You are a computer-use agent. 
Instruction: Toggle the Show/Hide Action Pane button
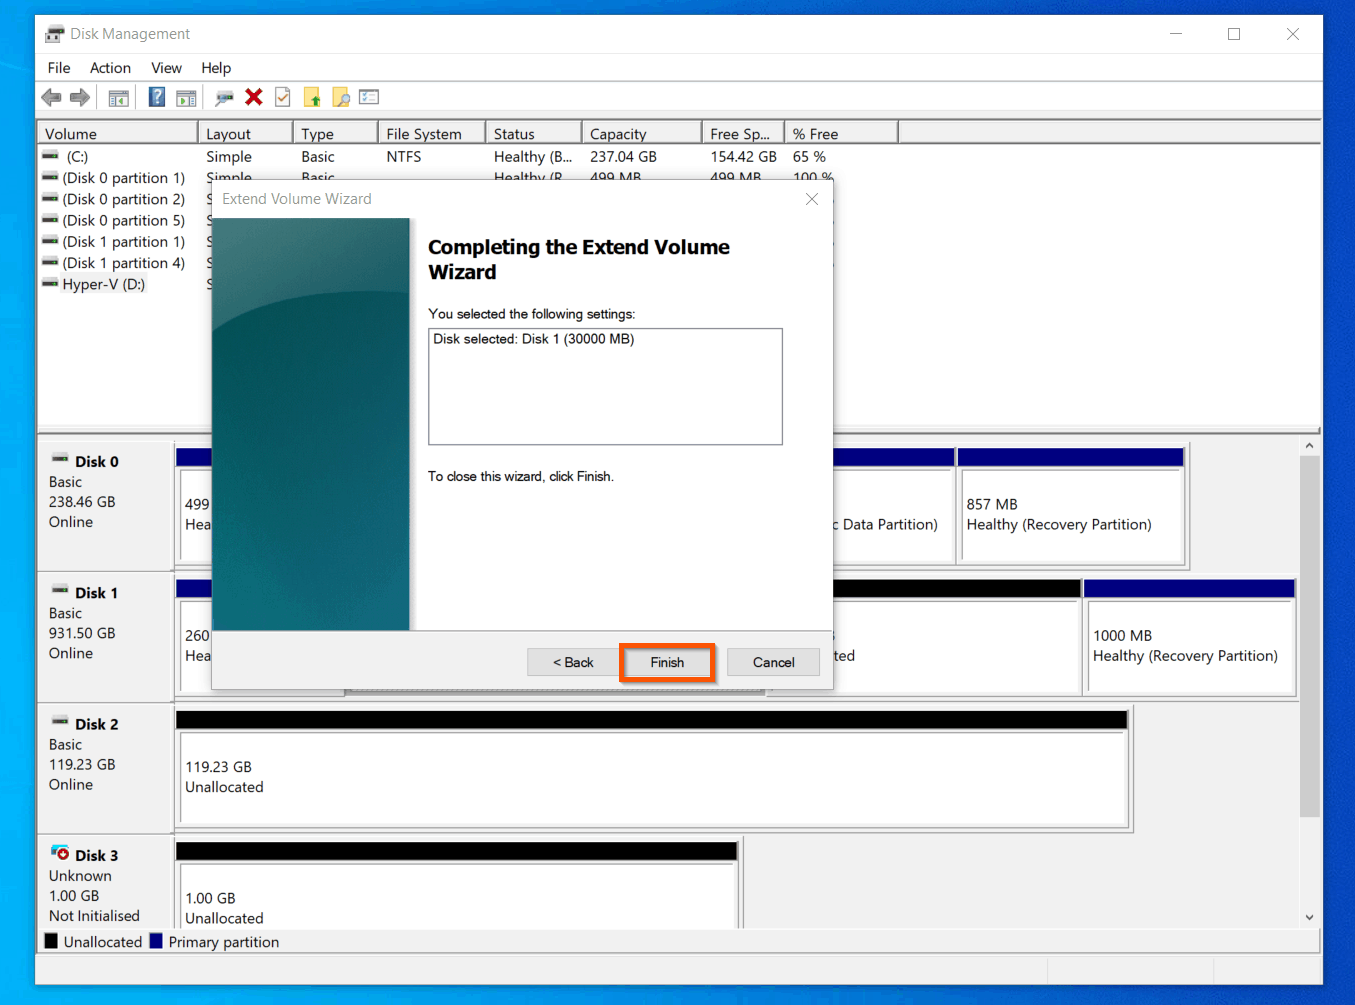(x=186, y=96)
